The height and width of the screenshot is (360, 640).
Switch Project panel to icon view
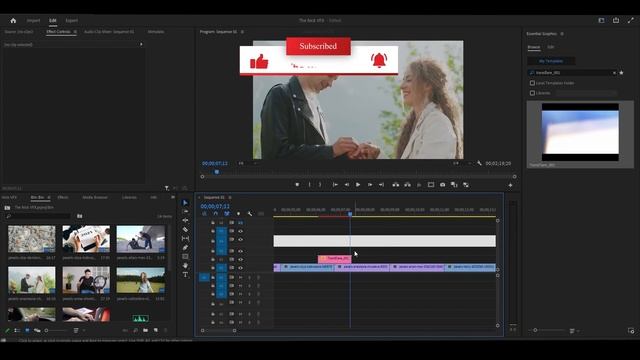click(x=27, y=330)
